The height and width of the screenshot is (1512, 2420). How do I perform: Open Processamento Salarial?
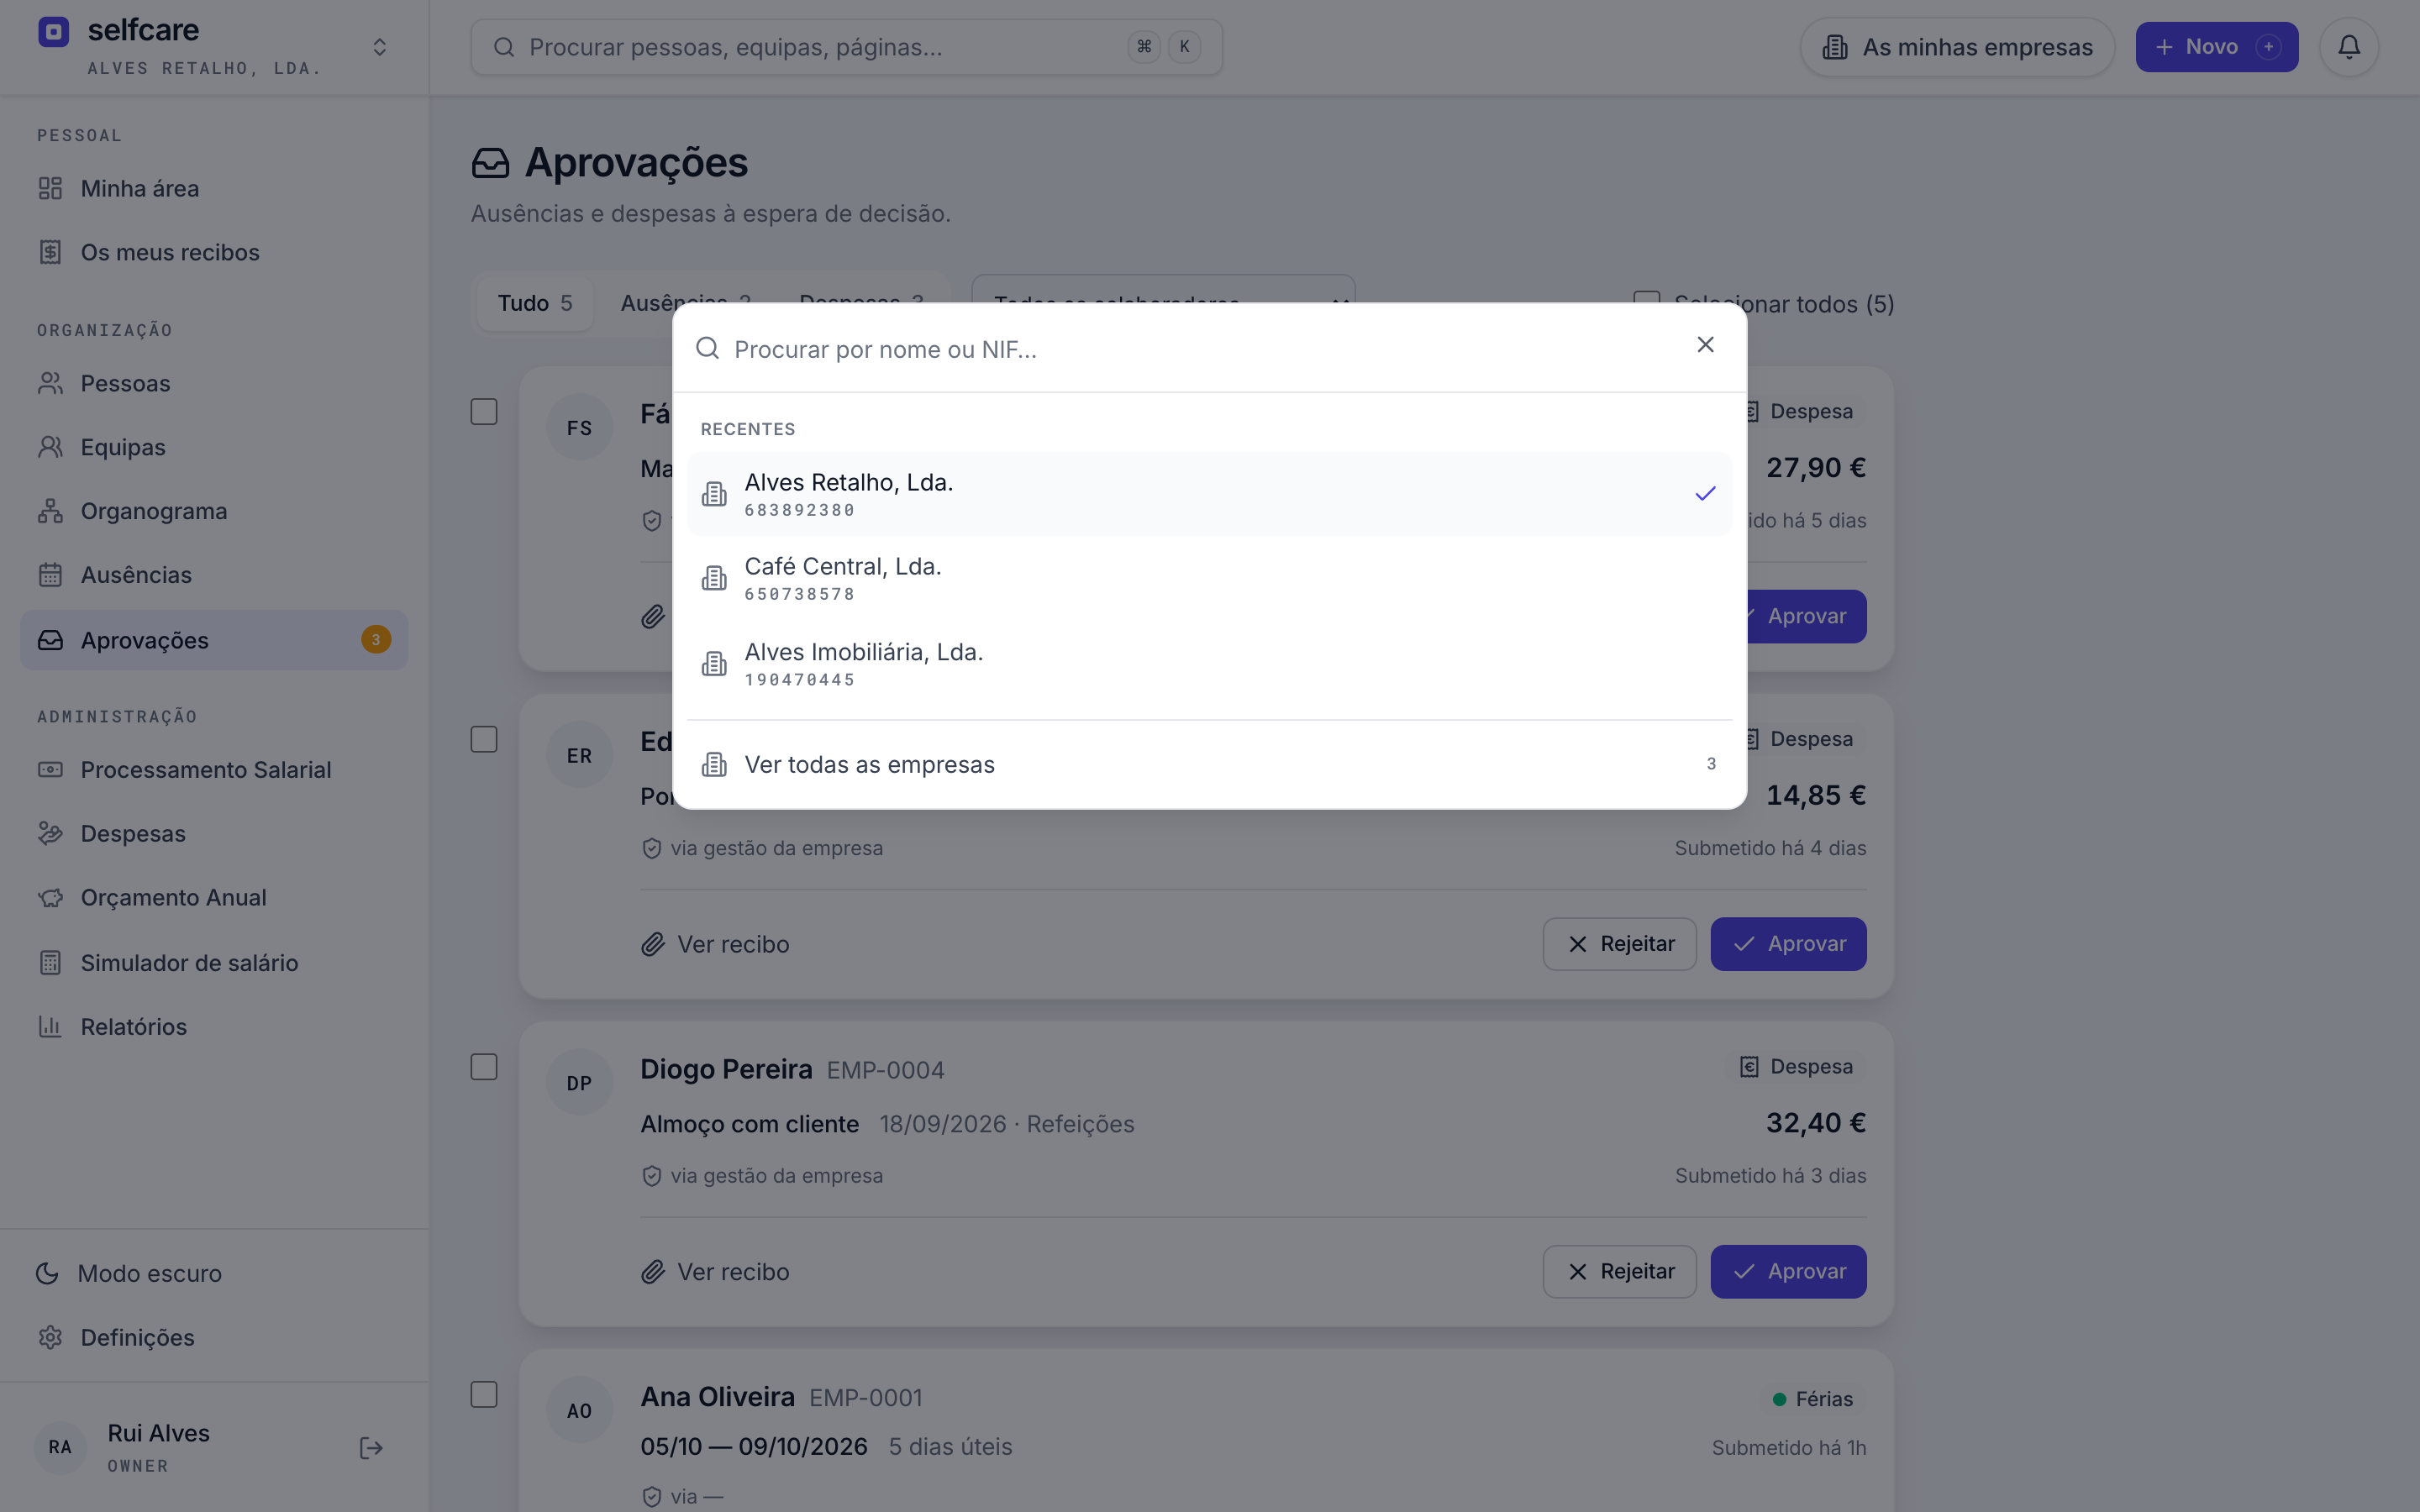[x=214, y=770]
